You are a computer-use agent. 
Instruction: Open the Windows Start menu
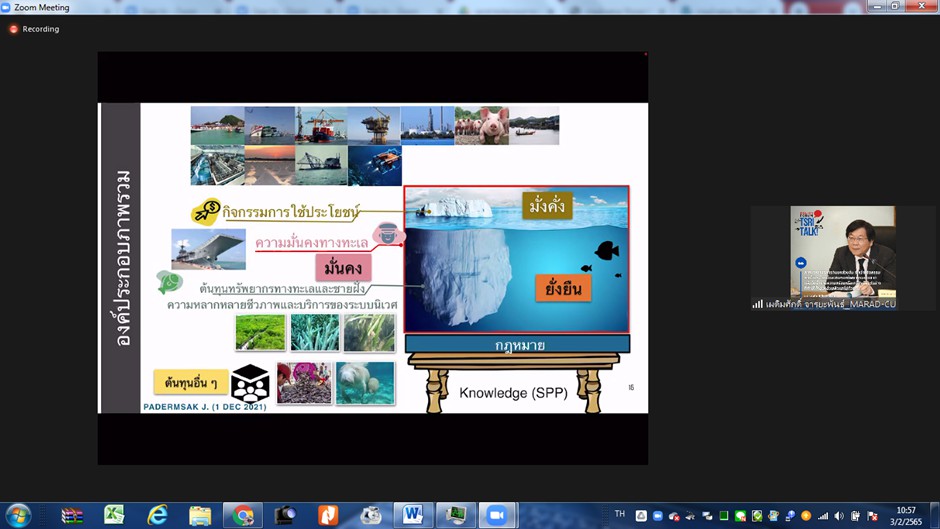tap(18, 515)
